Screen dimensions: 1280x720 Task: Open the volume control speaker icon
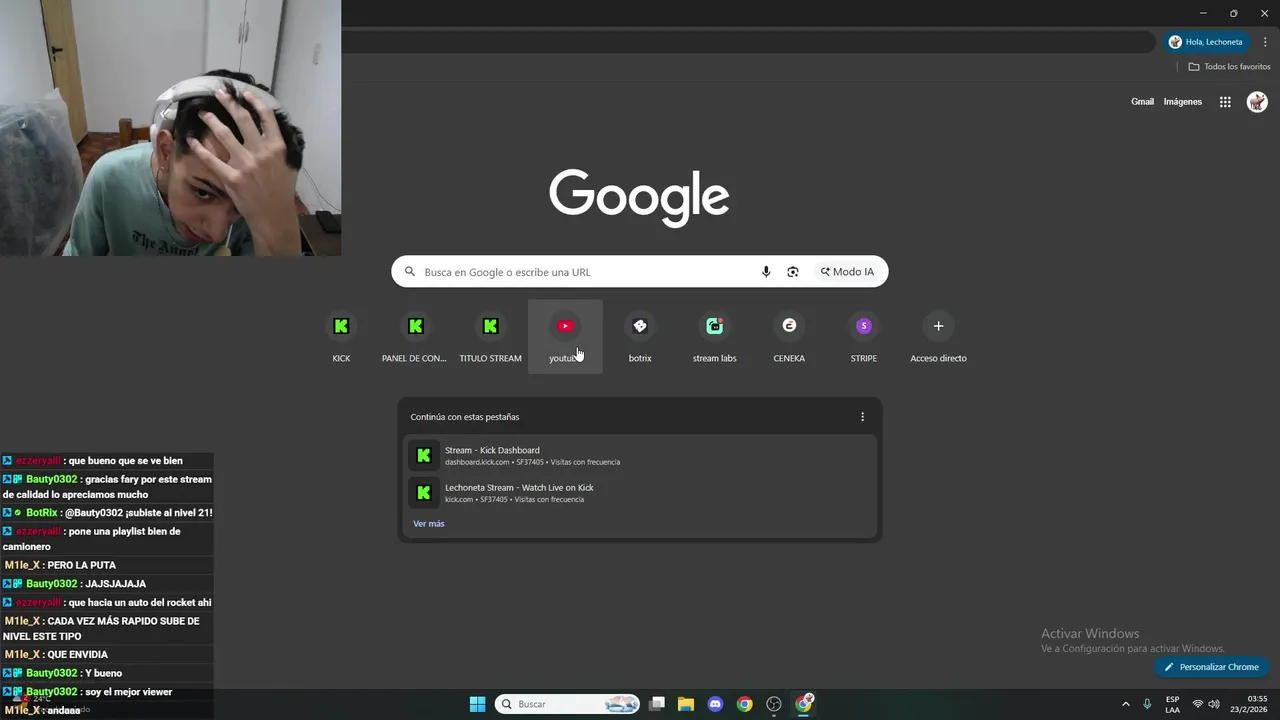tap(1214, 704)
